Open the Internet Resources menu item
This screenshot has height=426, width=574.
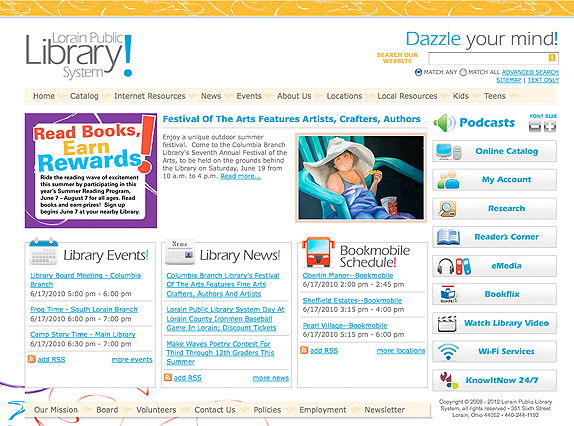click(150, 96)
